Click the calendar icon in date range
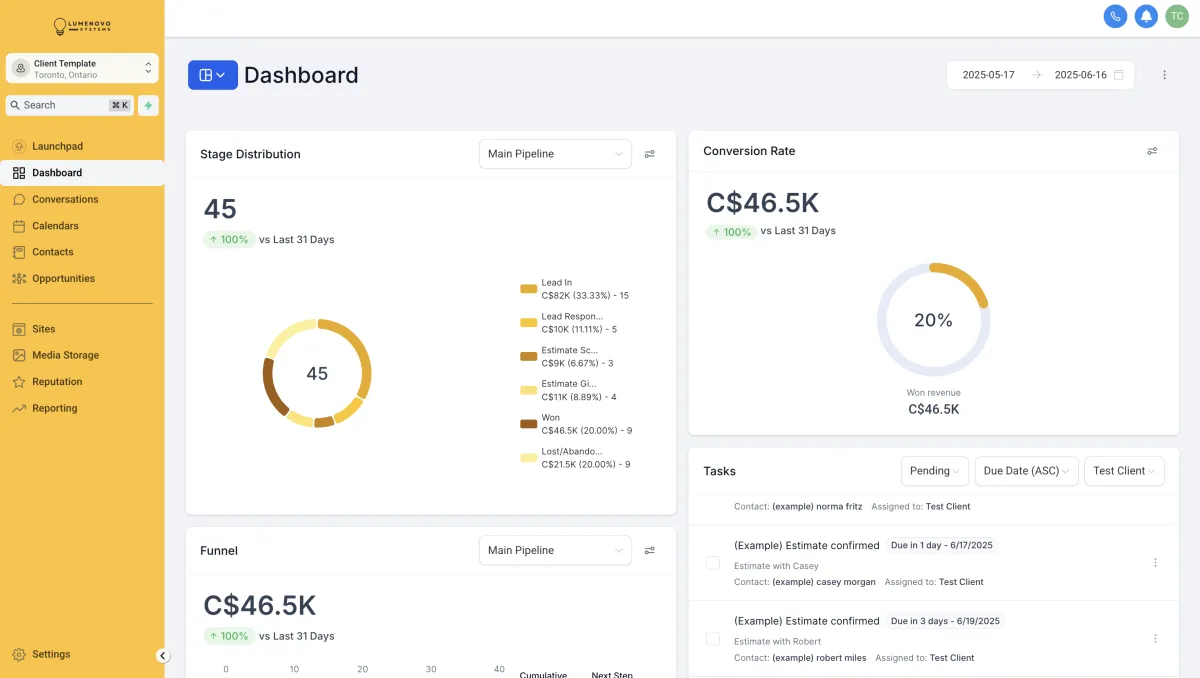This screenshot has height=678, width=1200. tap(1118, 75)
